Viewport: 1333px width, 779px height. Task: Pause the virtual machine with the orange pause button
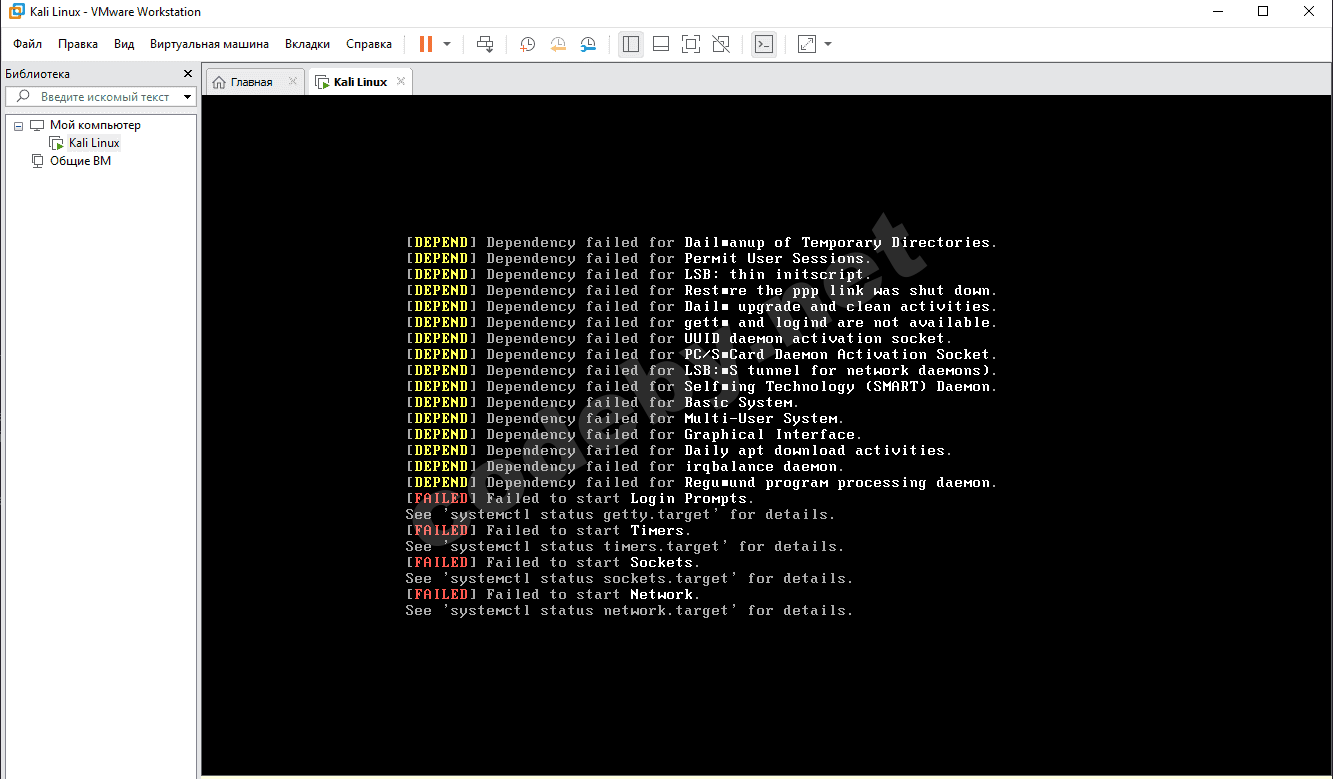(x=426, y=44)
